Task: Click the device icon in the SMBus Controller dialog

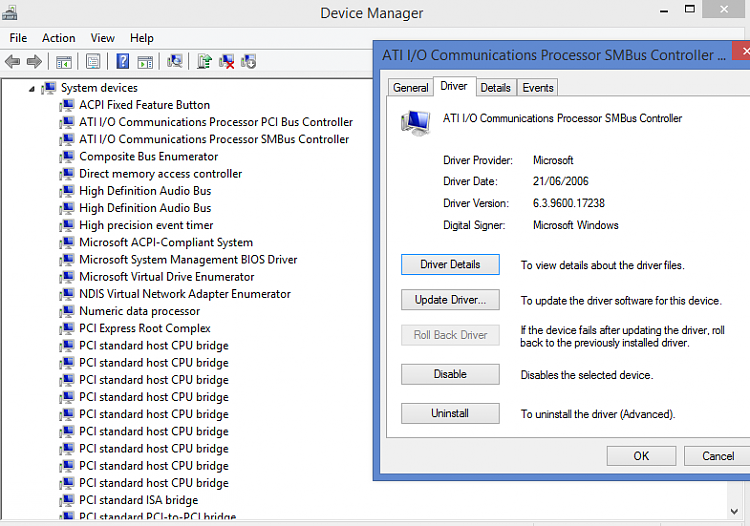Action: (x=415, y=122)
